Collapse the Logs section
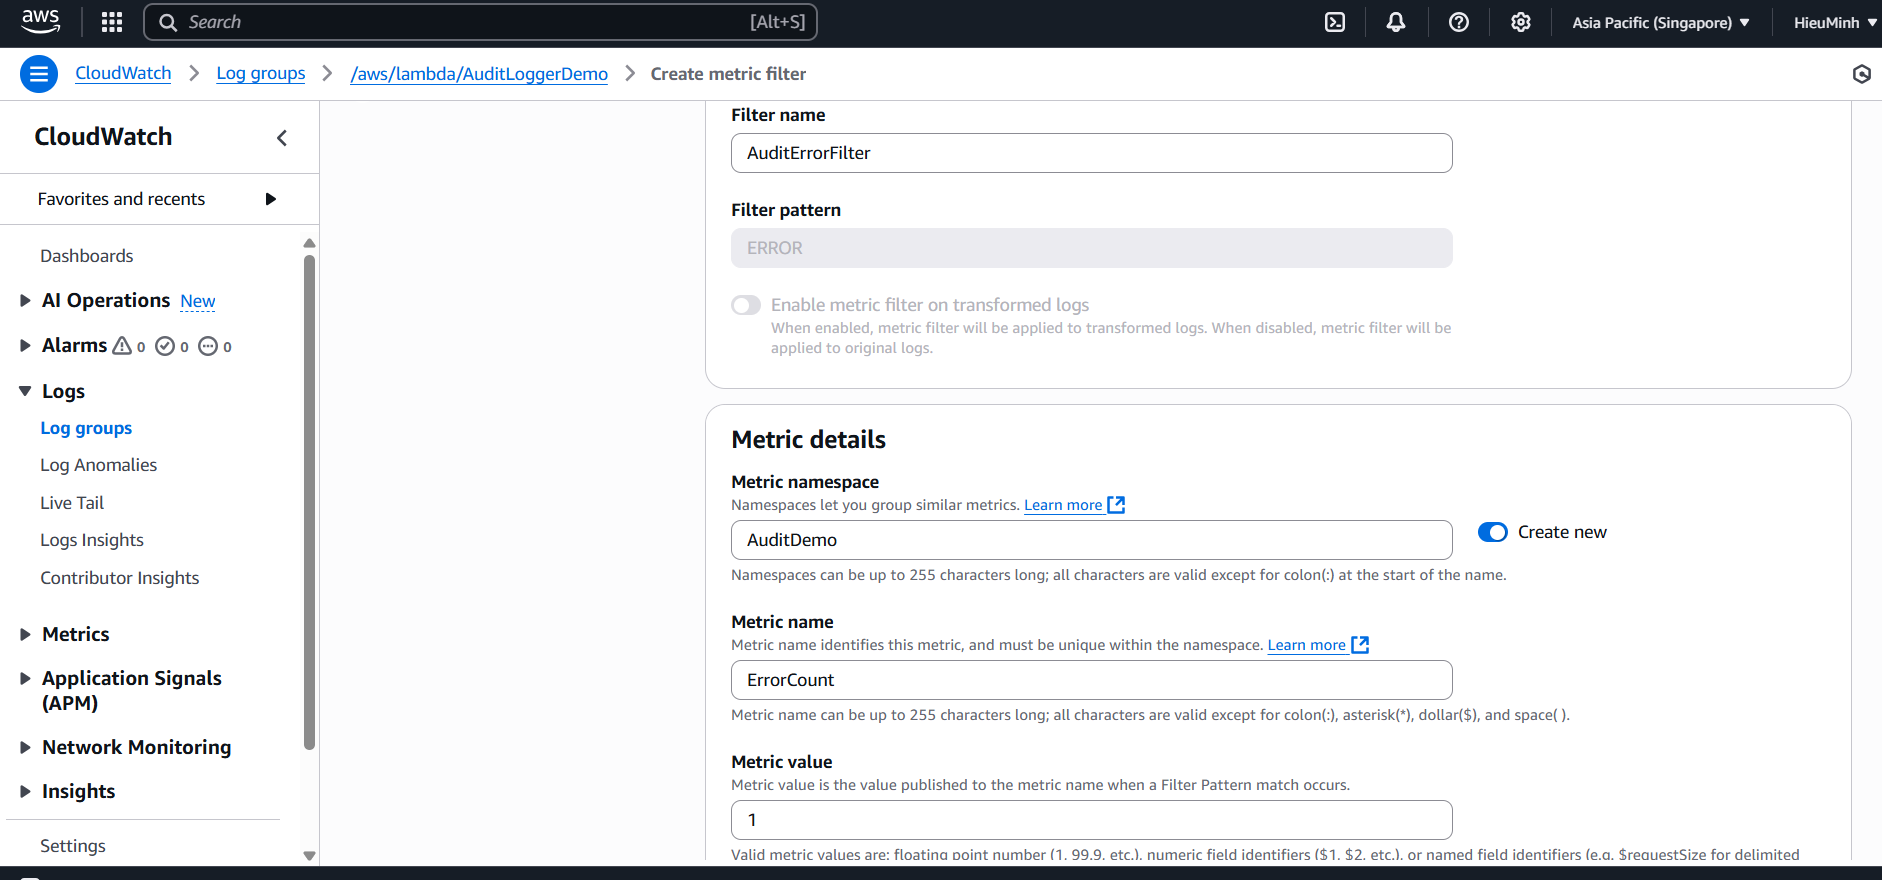 (25, 391)
